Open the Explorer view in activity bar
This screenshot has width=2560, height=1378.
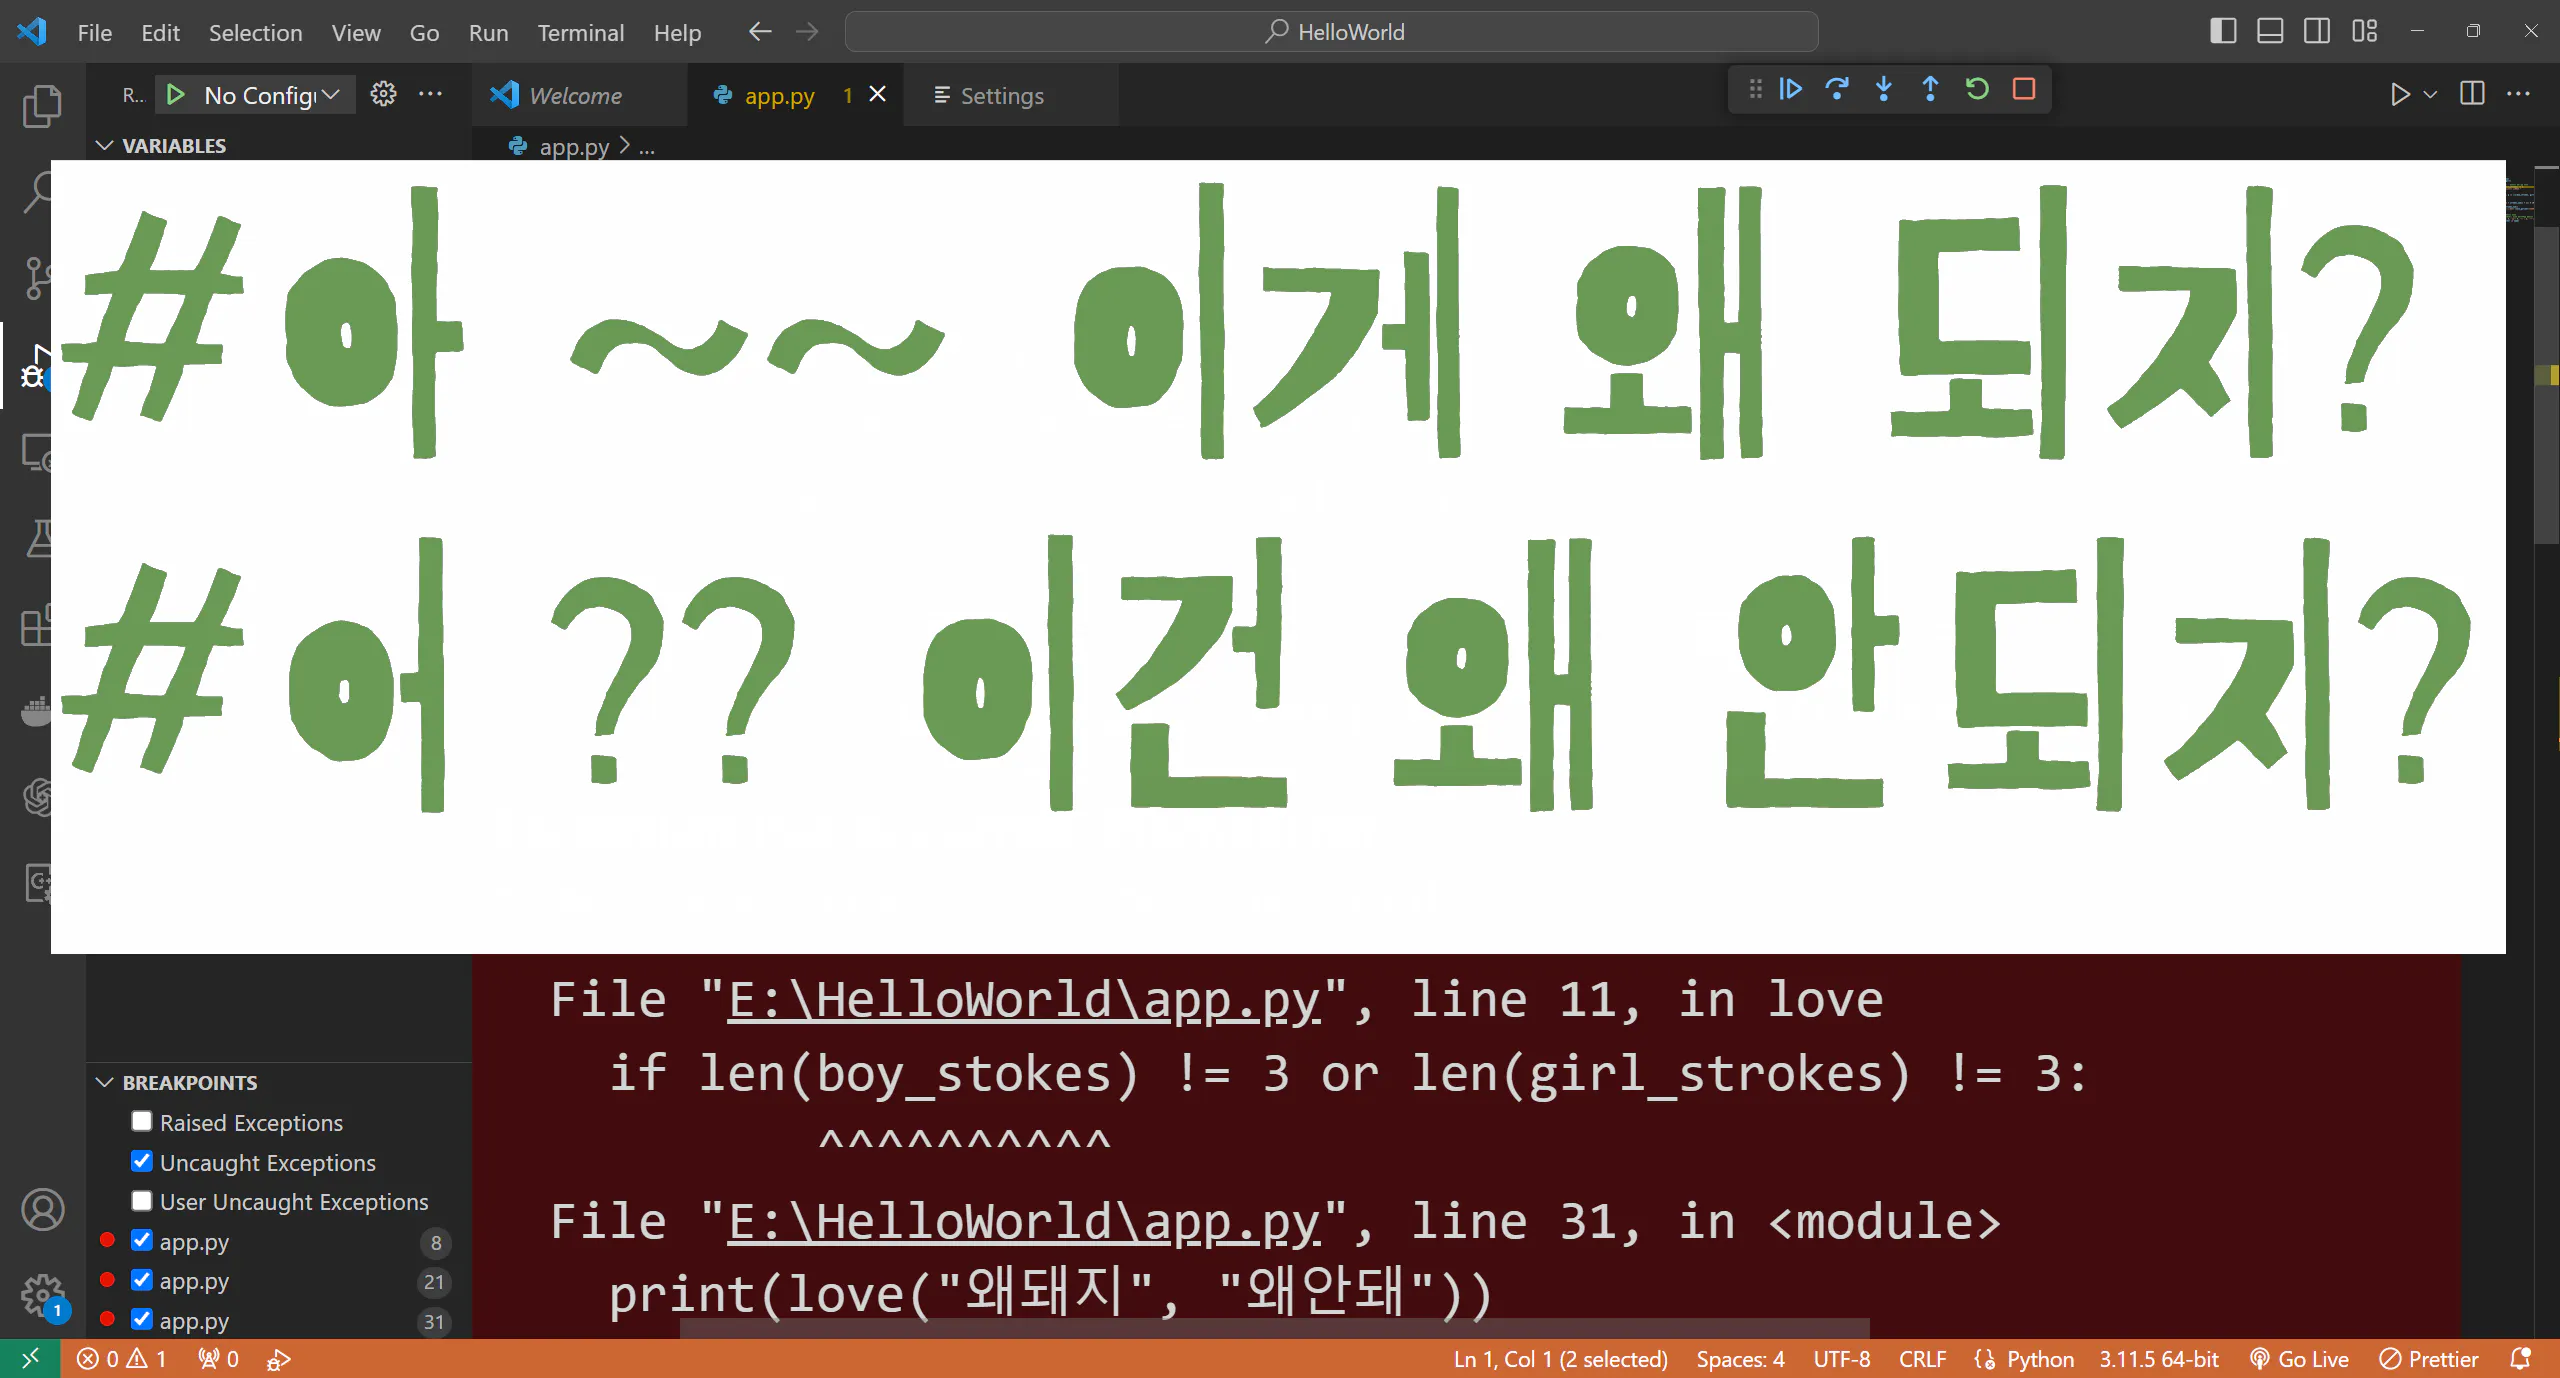click(x=41, y=105)
